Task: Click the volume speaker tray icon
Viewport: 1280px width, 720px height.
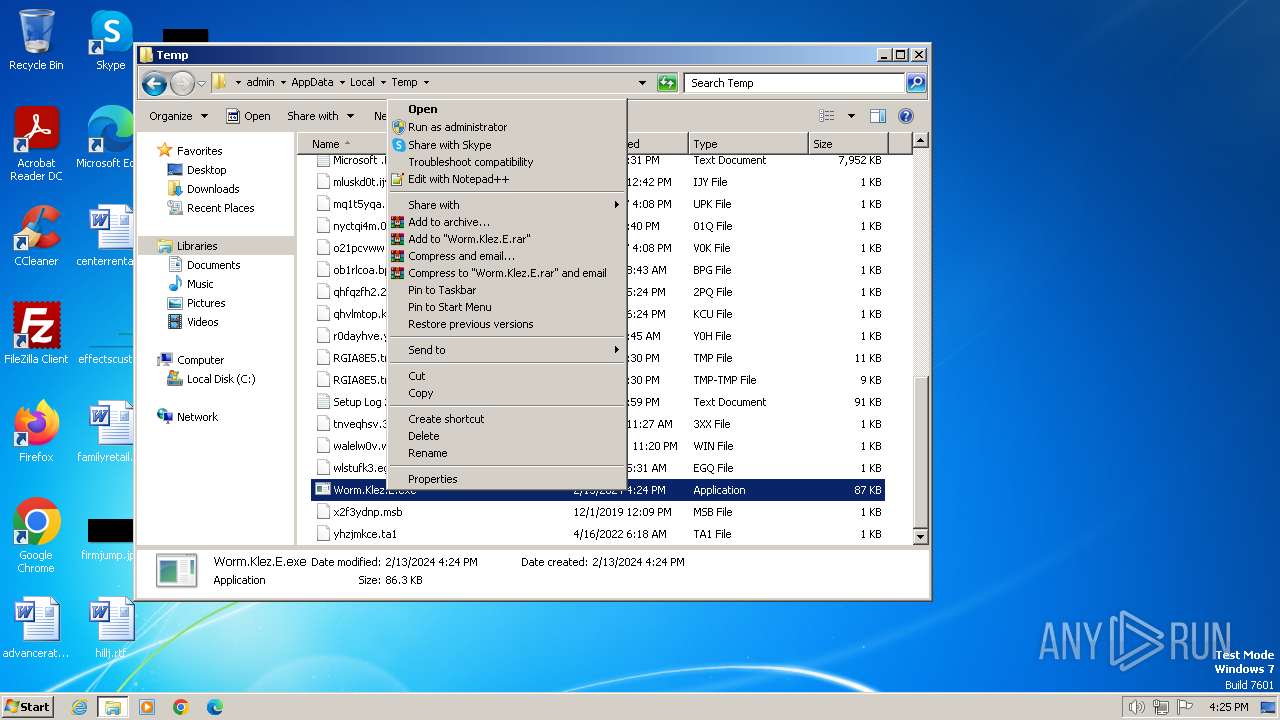Action: click(1136, 707)
